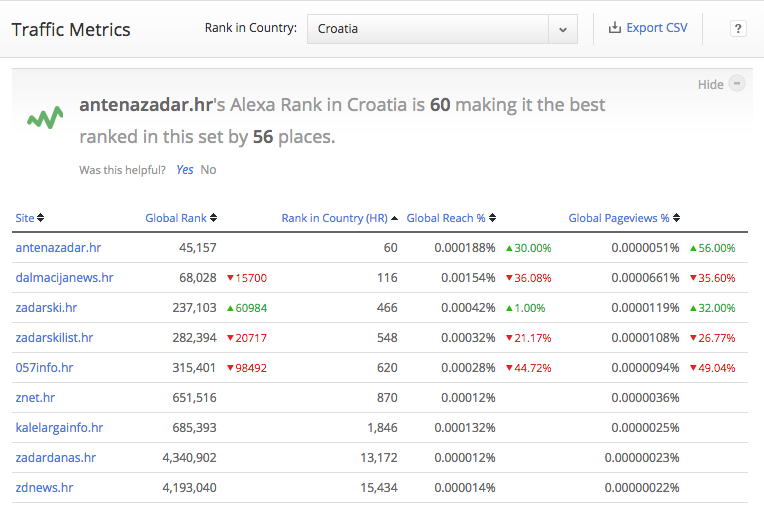Open the Rank in Country dropdown arrow

(x=563, y=29)
